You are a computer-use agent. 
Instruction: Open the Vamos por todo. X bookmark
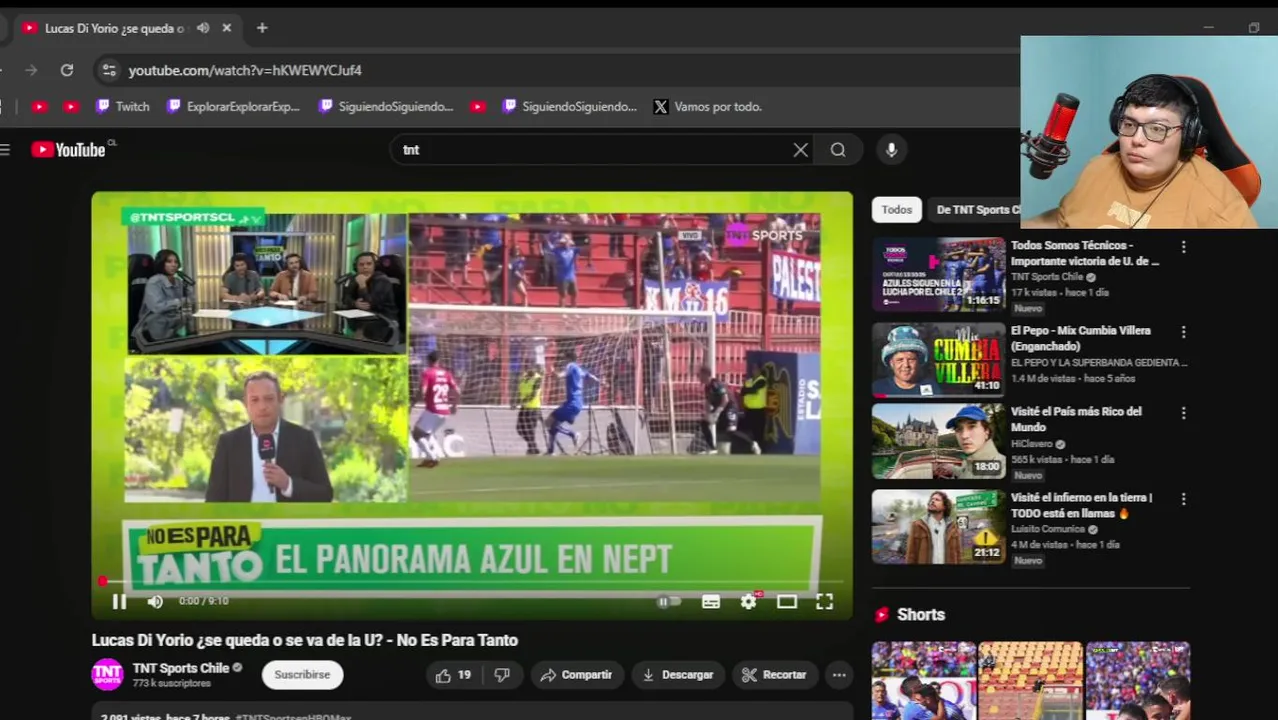click(x=708, y=106)
